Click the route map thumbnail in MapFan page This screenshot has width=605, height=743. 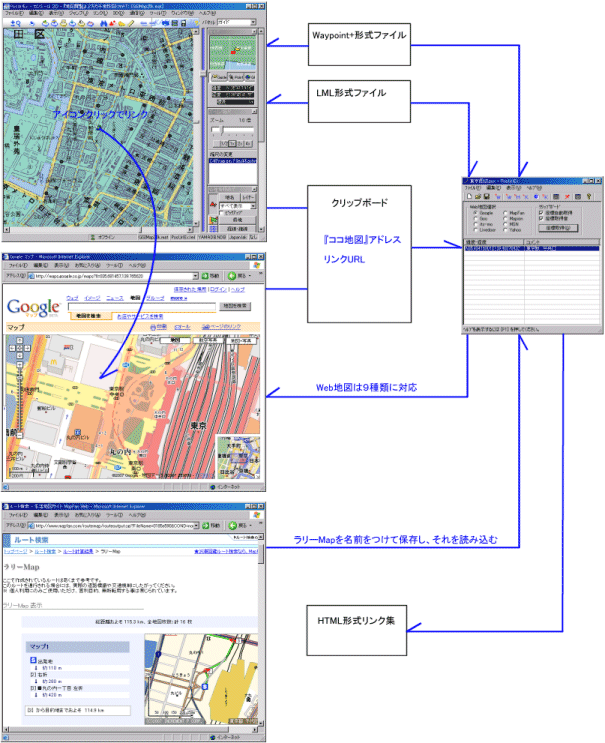202,679
